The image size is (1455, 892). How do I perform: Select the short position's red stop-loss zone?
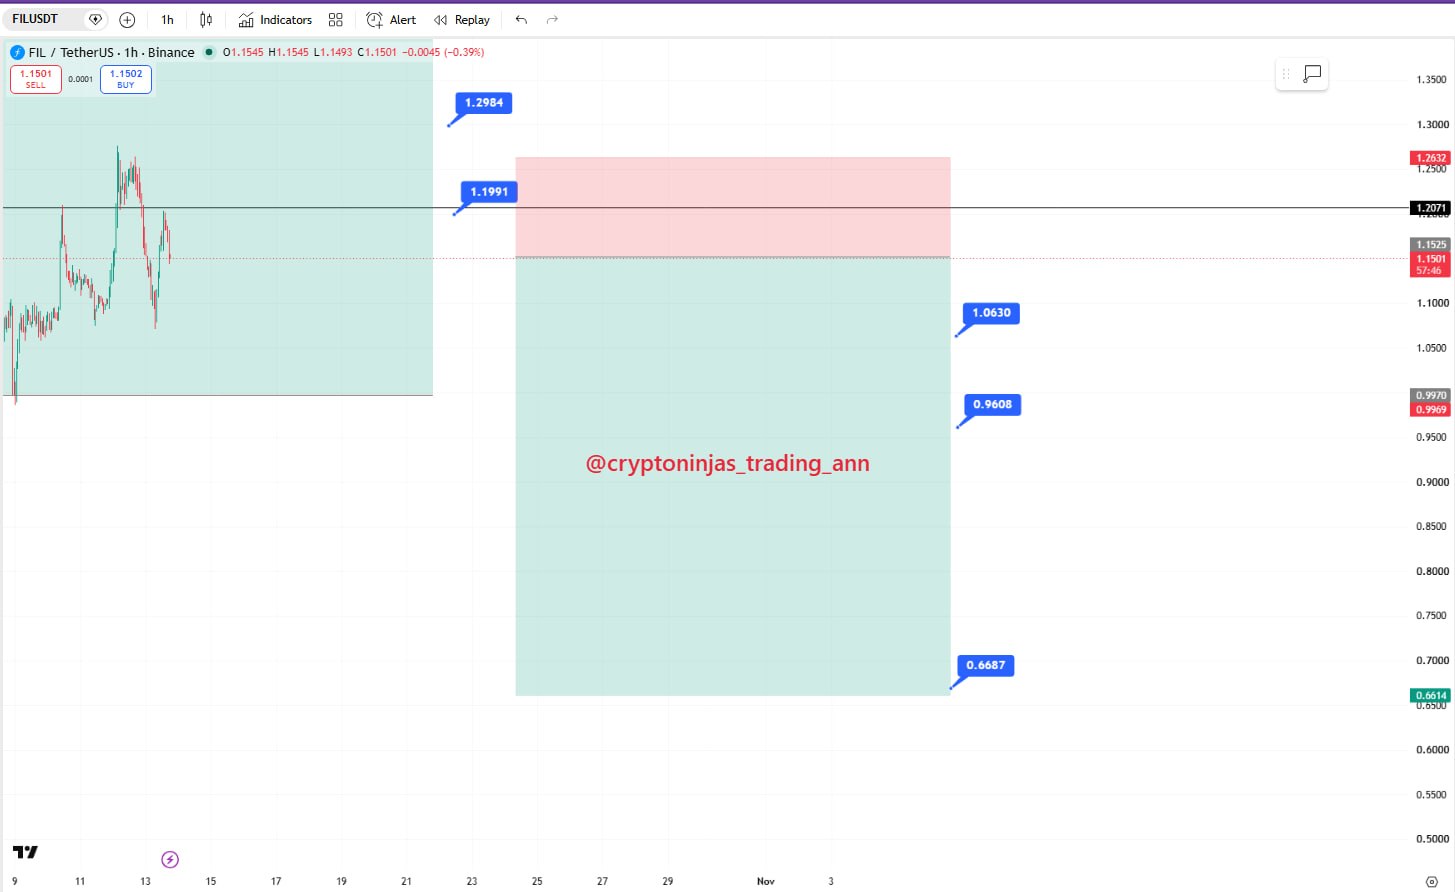pyautogui.click(x=733, y=207)
